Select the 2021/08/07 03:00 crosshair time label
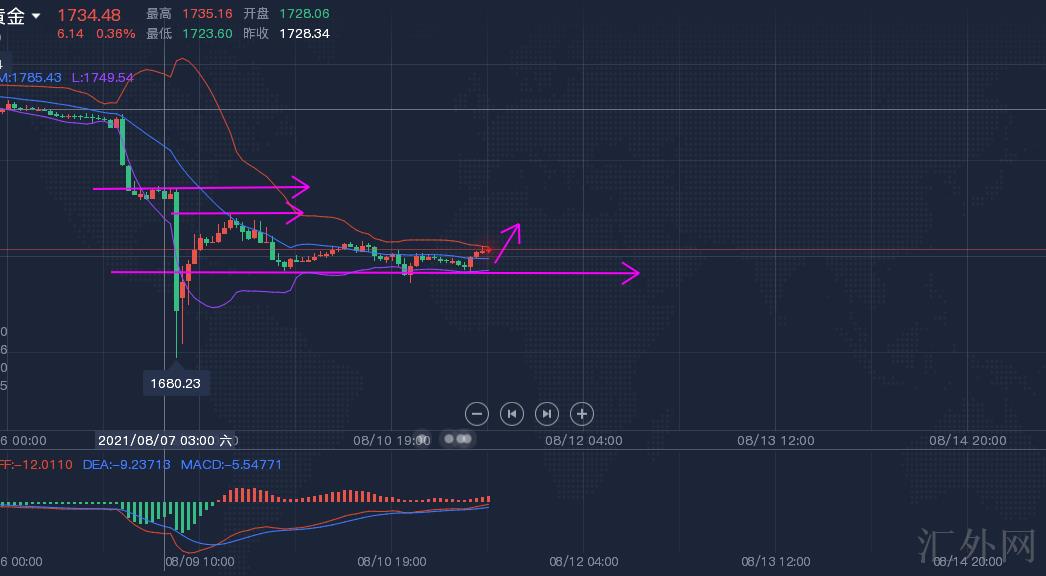 tap(165, 440)
